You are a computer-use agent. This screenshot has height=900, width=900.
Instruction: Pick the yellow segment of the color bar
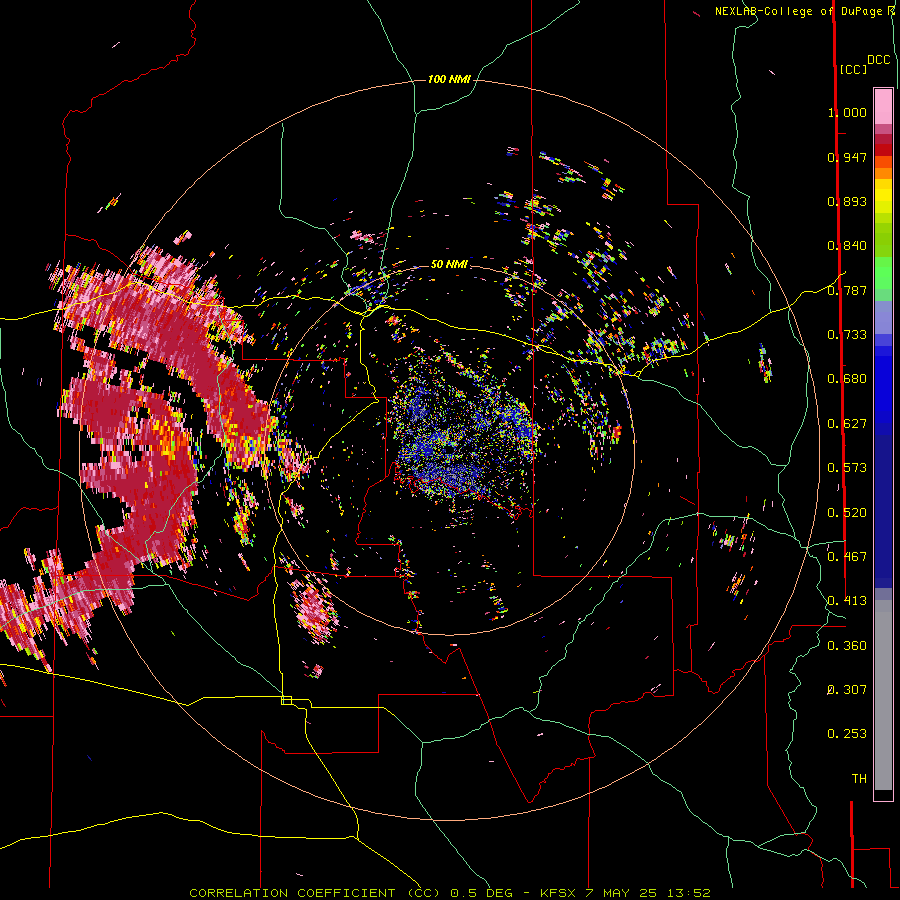[883, 196]
